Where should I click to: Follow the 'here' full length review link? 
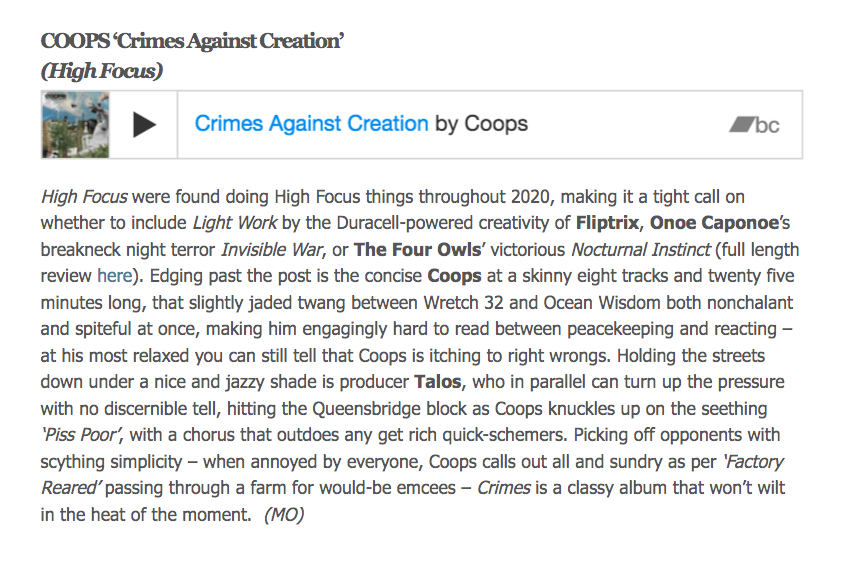[x=114, y=275]
